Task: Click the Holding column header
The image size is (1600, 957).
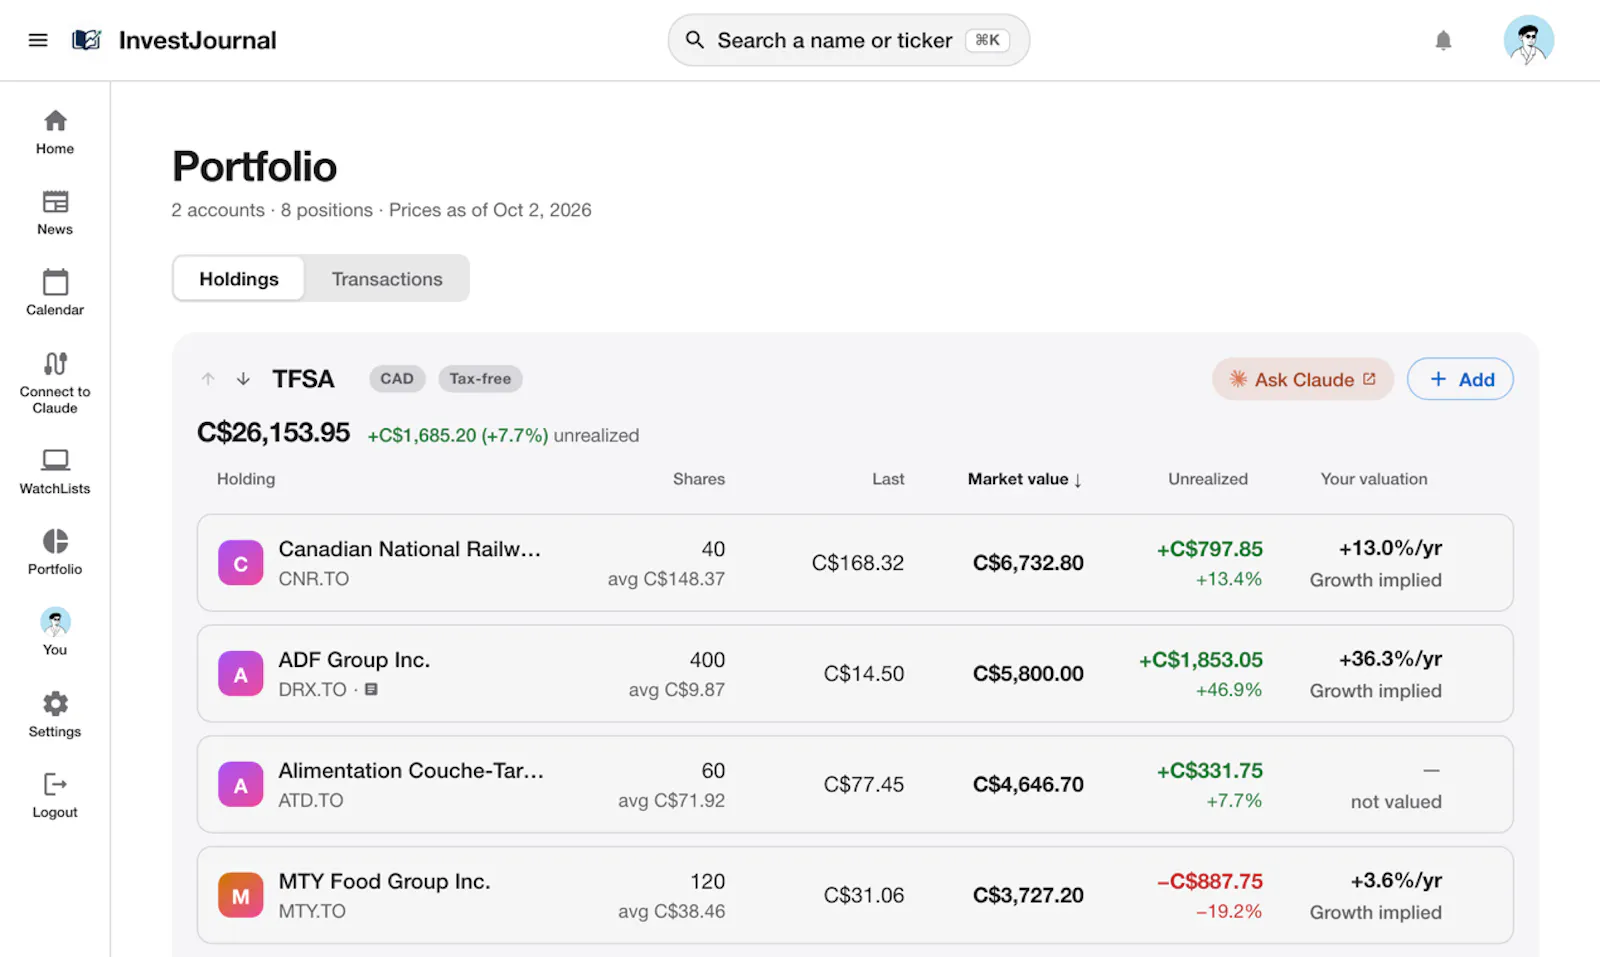Action: (x=246, y=479)
